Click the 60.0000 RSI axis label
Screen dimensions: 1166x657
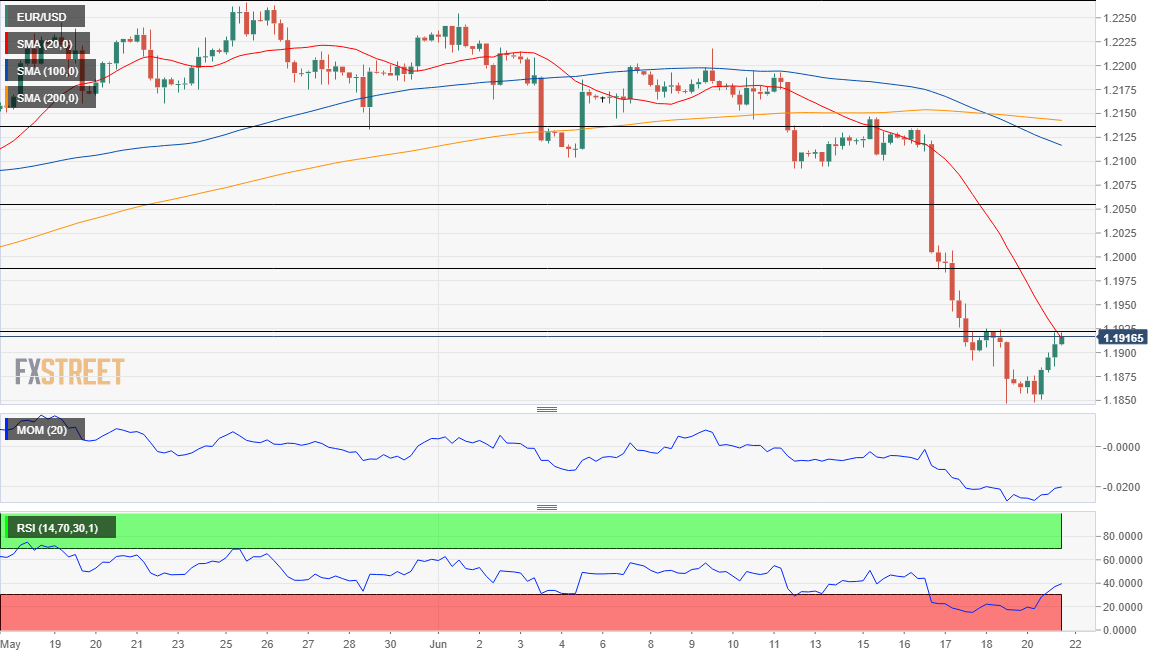click(x=1122, y=560)
